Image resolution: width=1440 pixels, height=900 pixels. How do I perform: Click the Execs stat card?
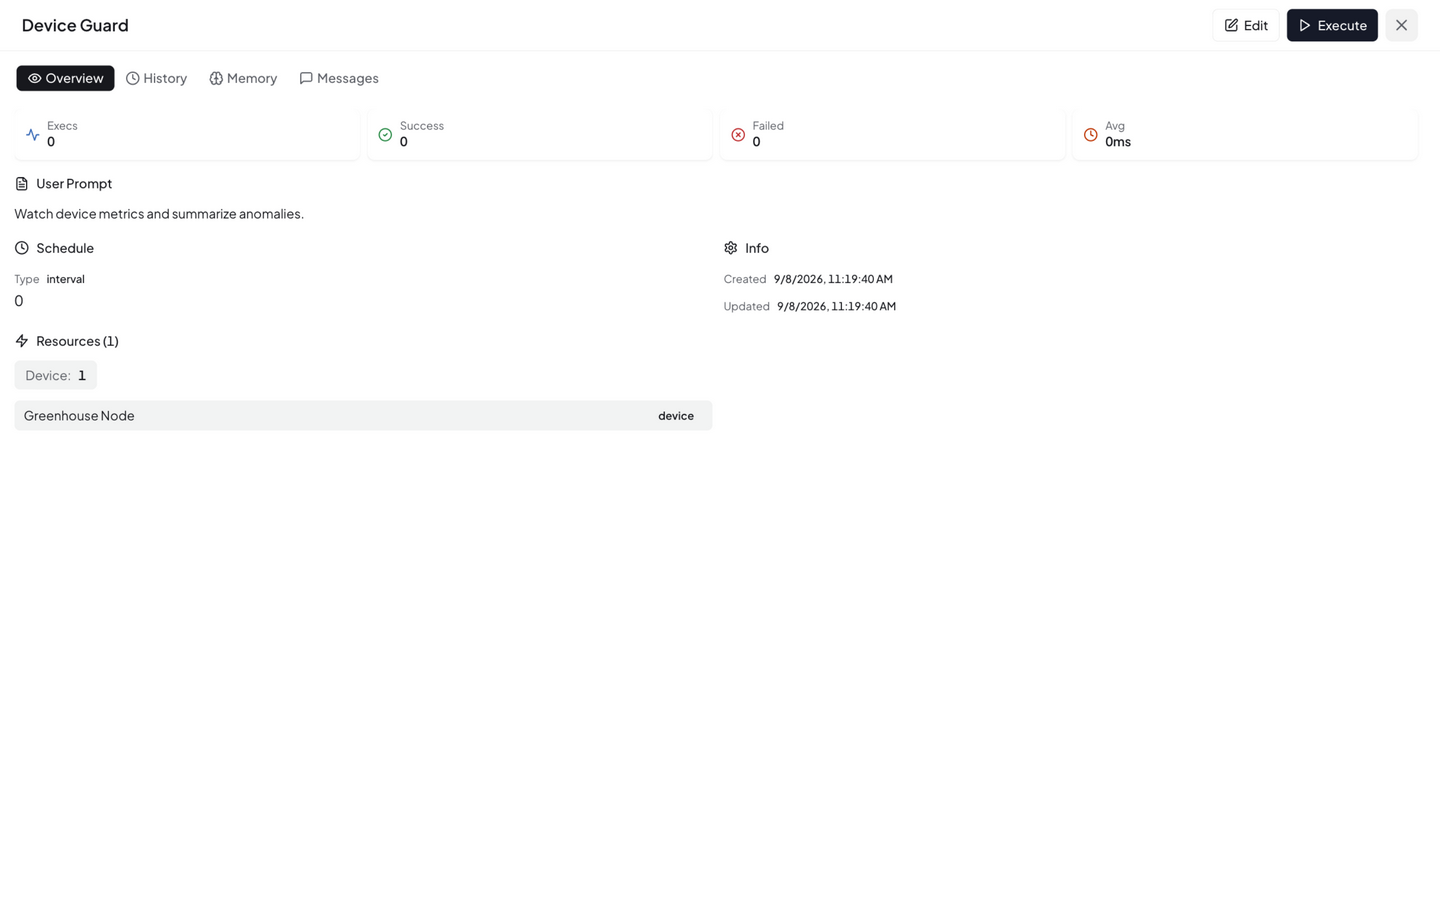pyautogui.click(x=187, y=134)
